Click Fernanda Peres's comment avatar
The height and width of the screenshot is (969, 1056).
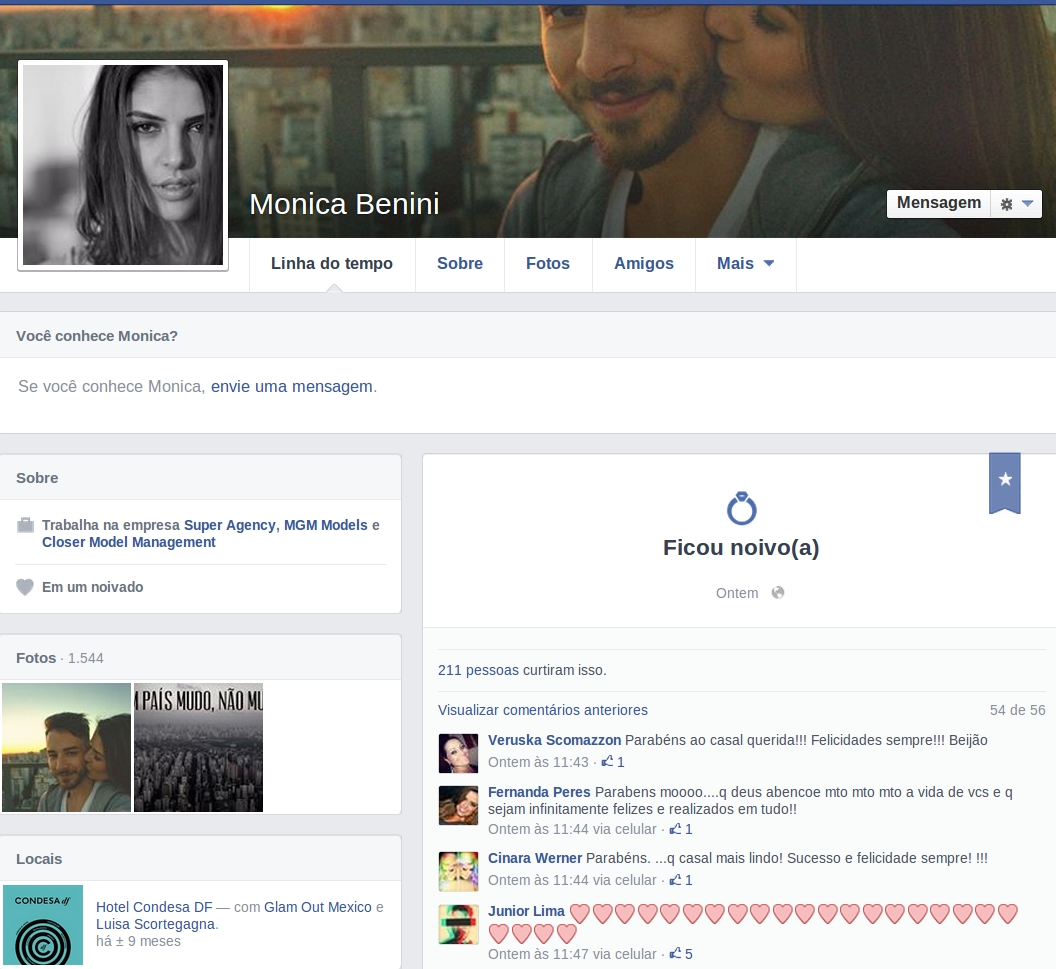458,804
